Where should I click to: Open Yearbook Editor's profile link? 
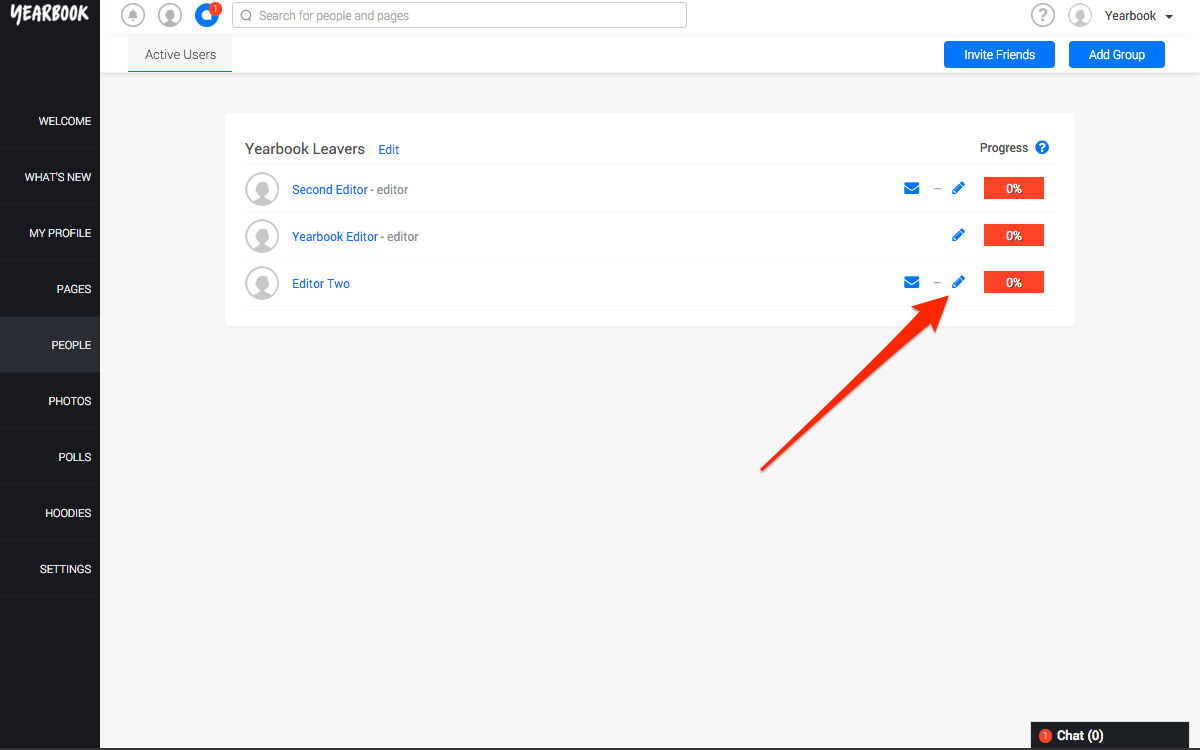coord(335,237)
